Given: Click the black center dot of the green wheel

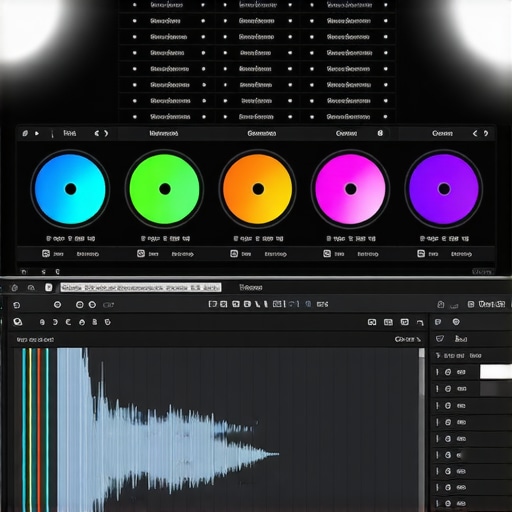Looking at the screenshot, I should [165, 189].
